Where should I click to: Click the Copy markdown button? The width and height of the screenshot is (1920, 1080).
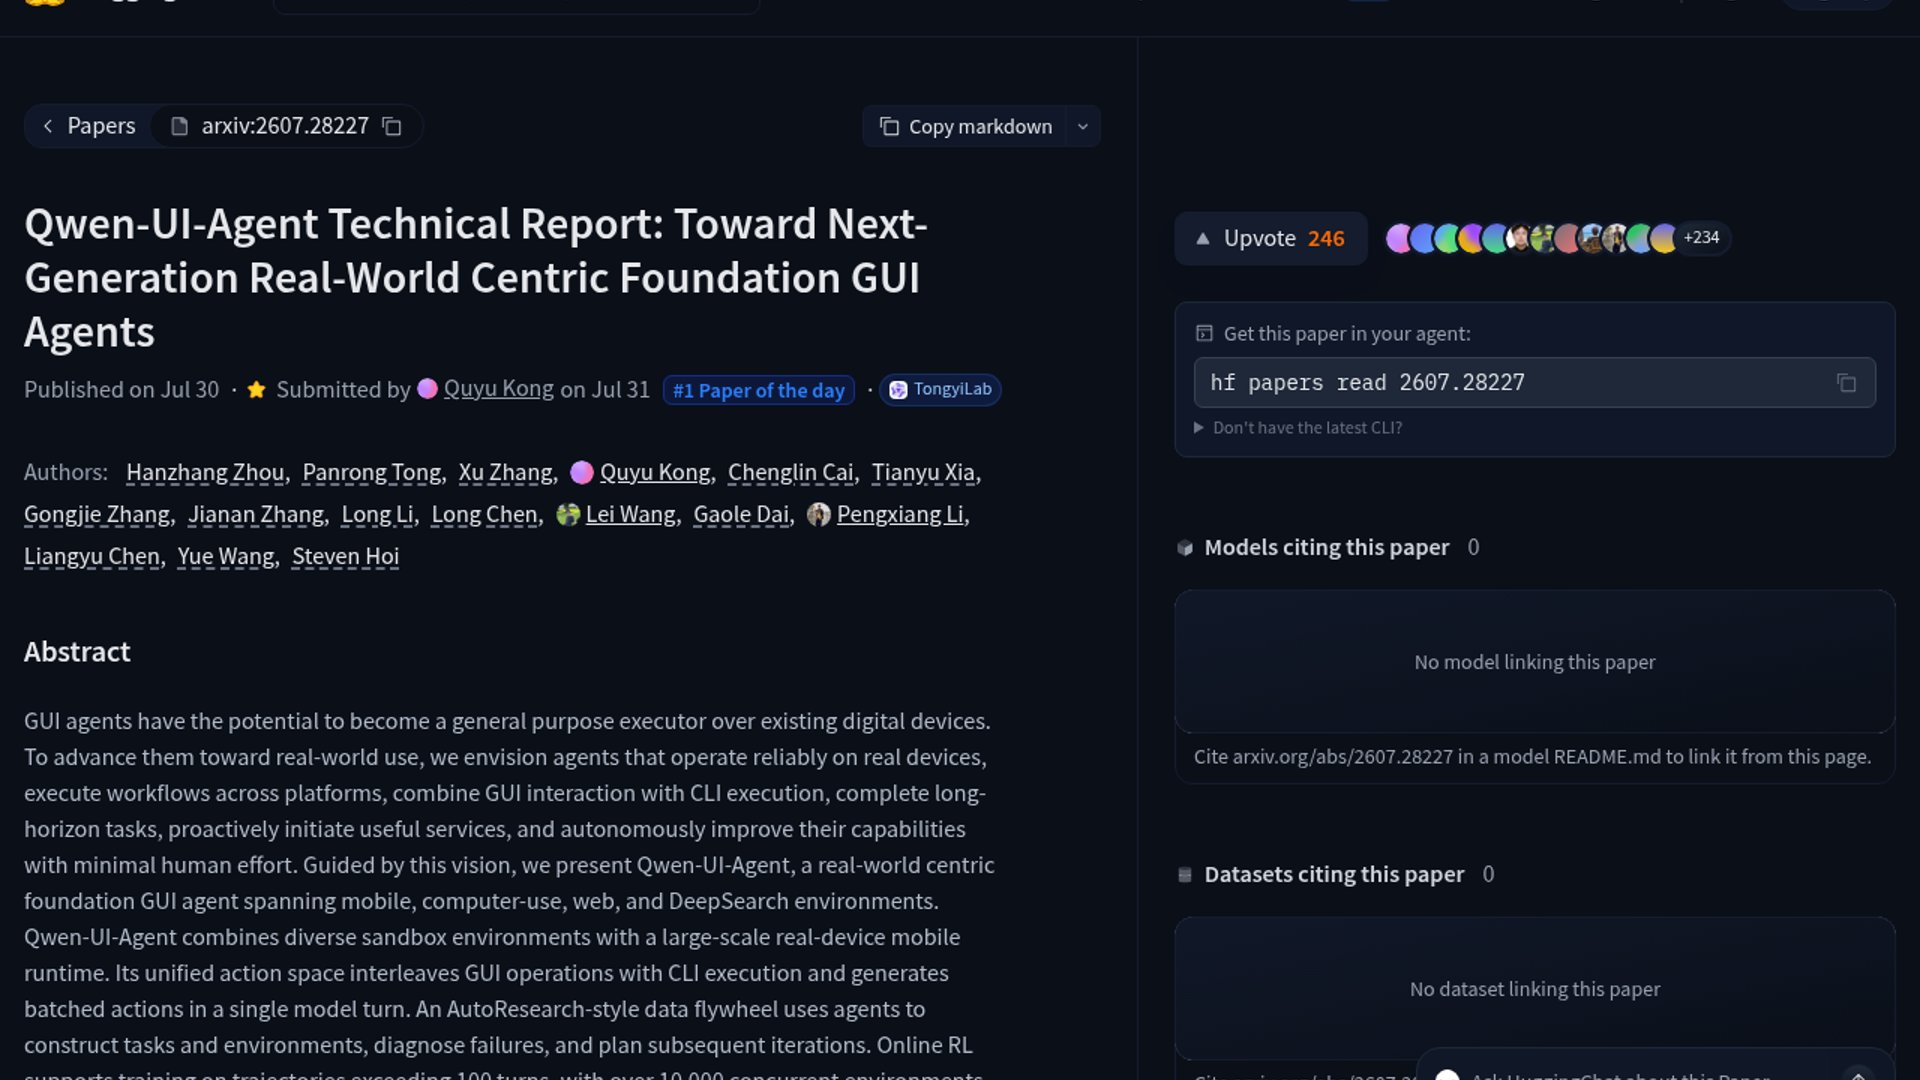965,126
